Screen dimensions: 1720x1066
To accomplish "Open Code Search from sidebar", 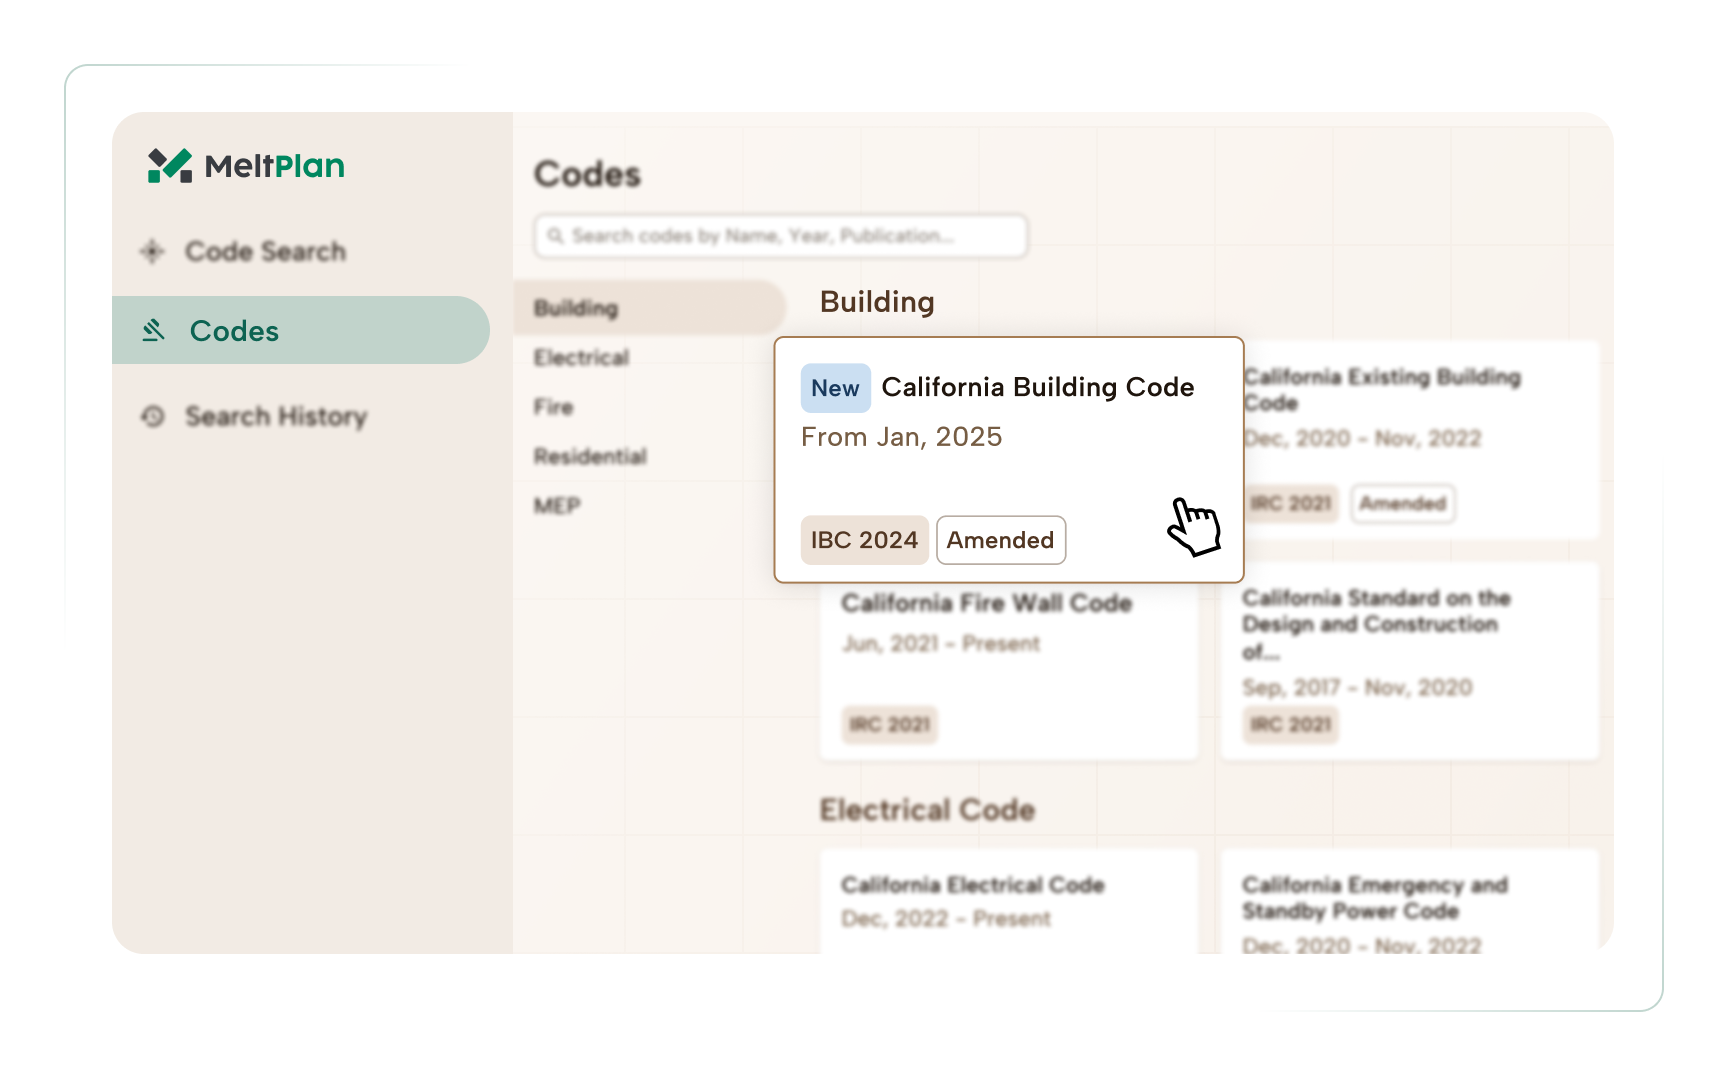I will [x=265, y=251].
